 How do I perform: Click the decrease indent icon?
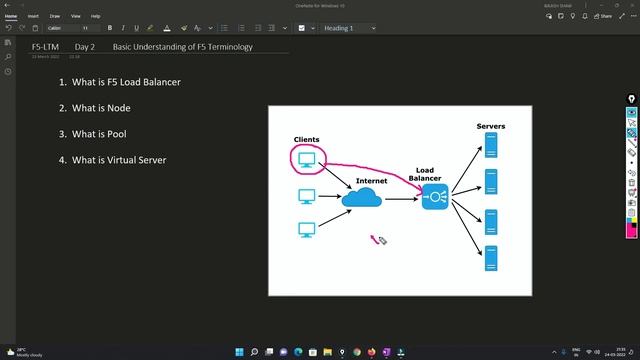(258, 28)
